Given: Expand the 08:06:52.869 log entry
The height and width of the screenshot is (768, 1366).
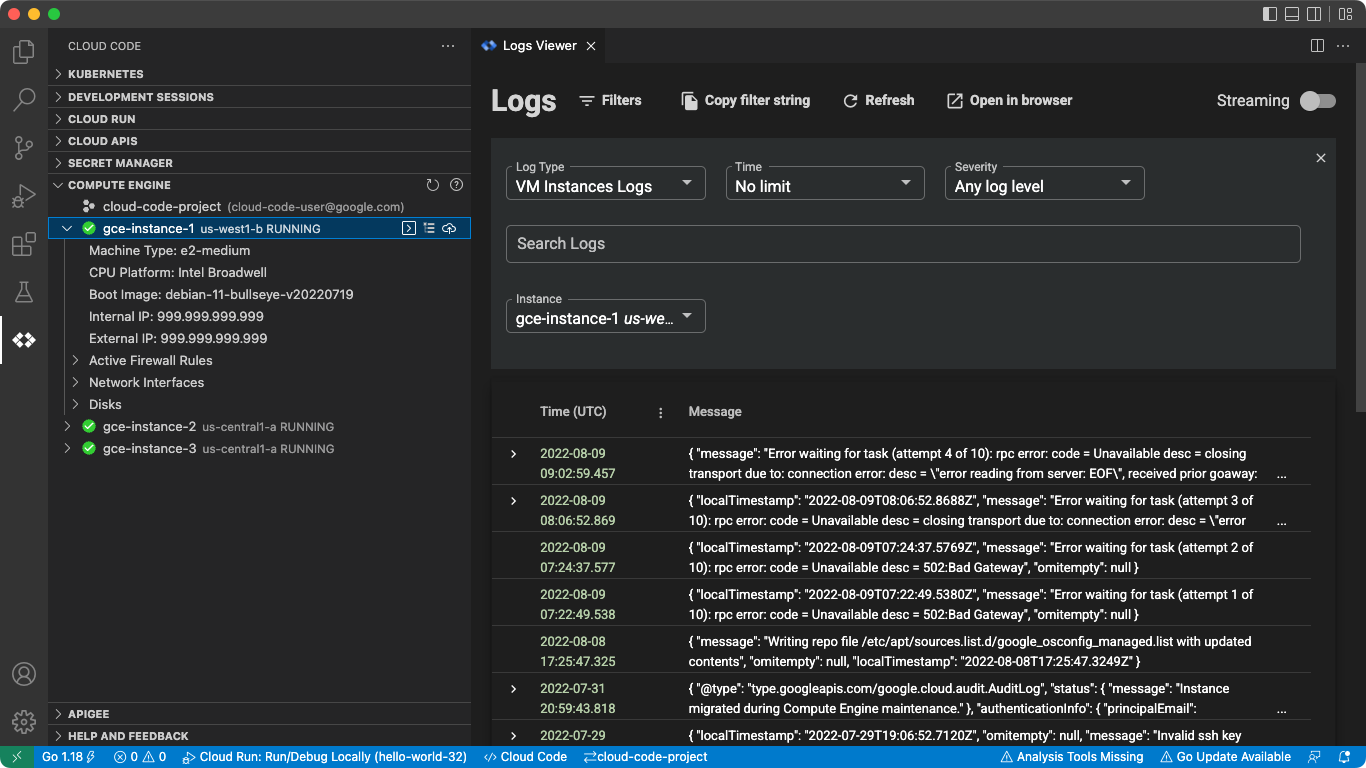Looking at the screenshot, I should click(x=514, y=501).
